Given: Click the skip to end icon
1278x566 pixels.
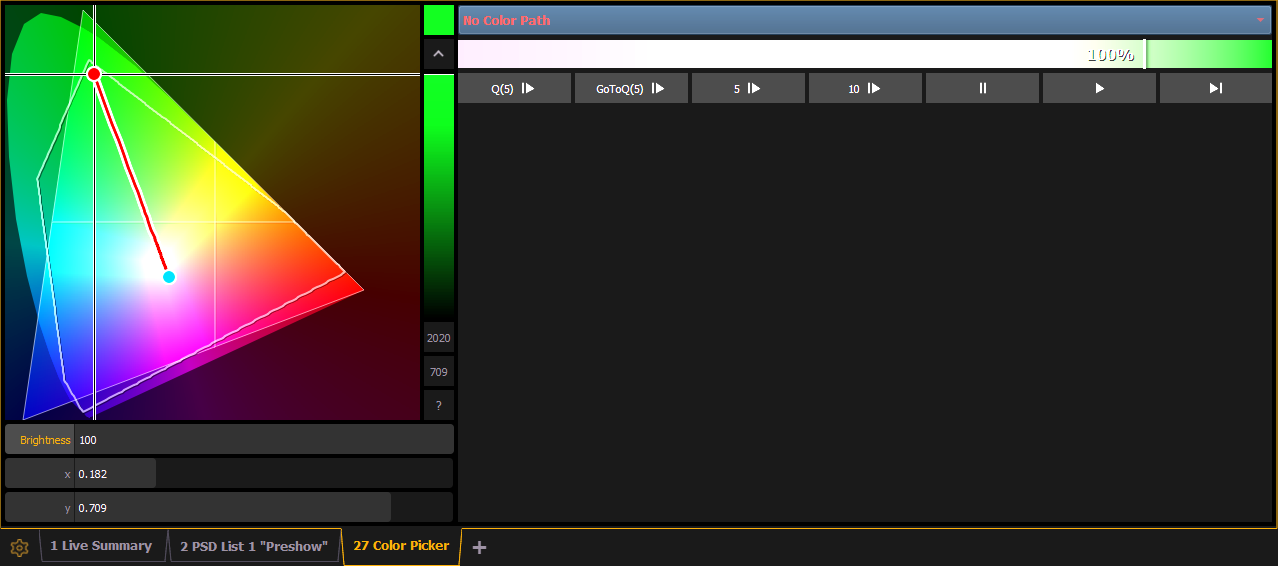Looking at the screenshot, I should (1215, 88).
